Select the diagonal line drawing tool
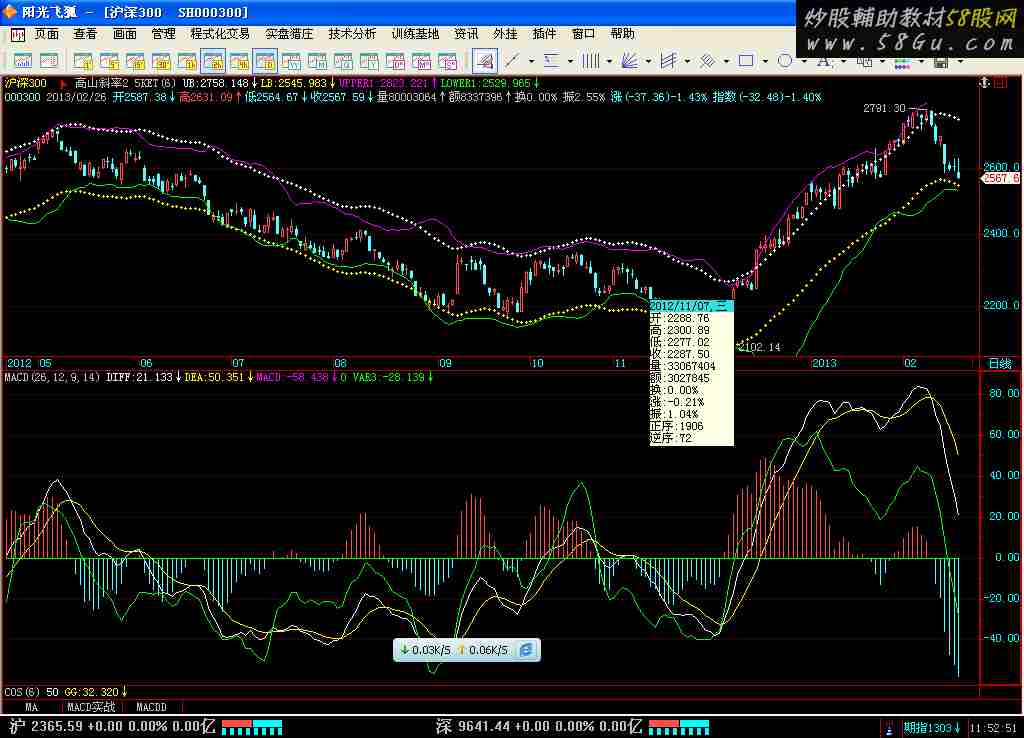 [x=513, y=61]
